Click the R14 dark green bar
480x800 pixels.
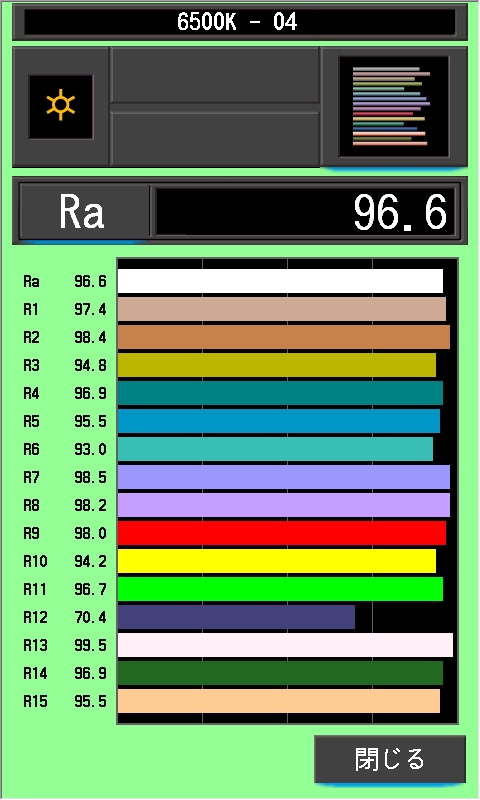click(x=280, y=673)
